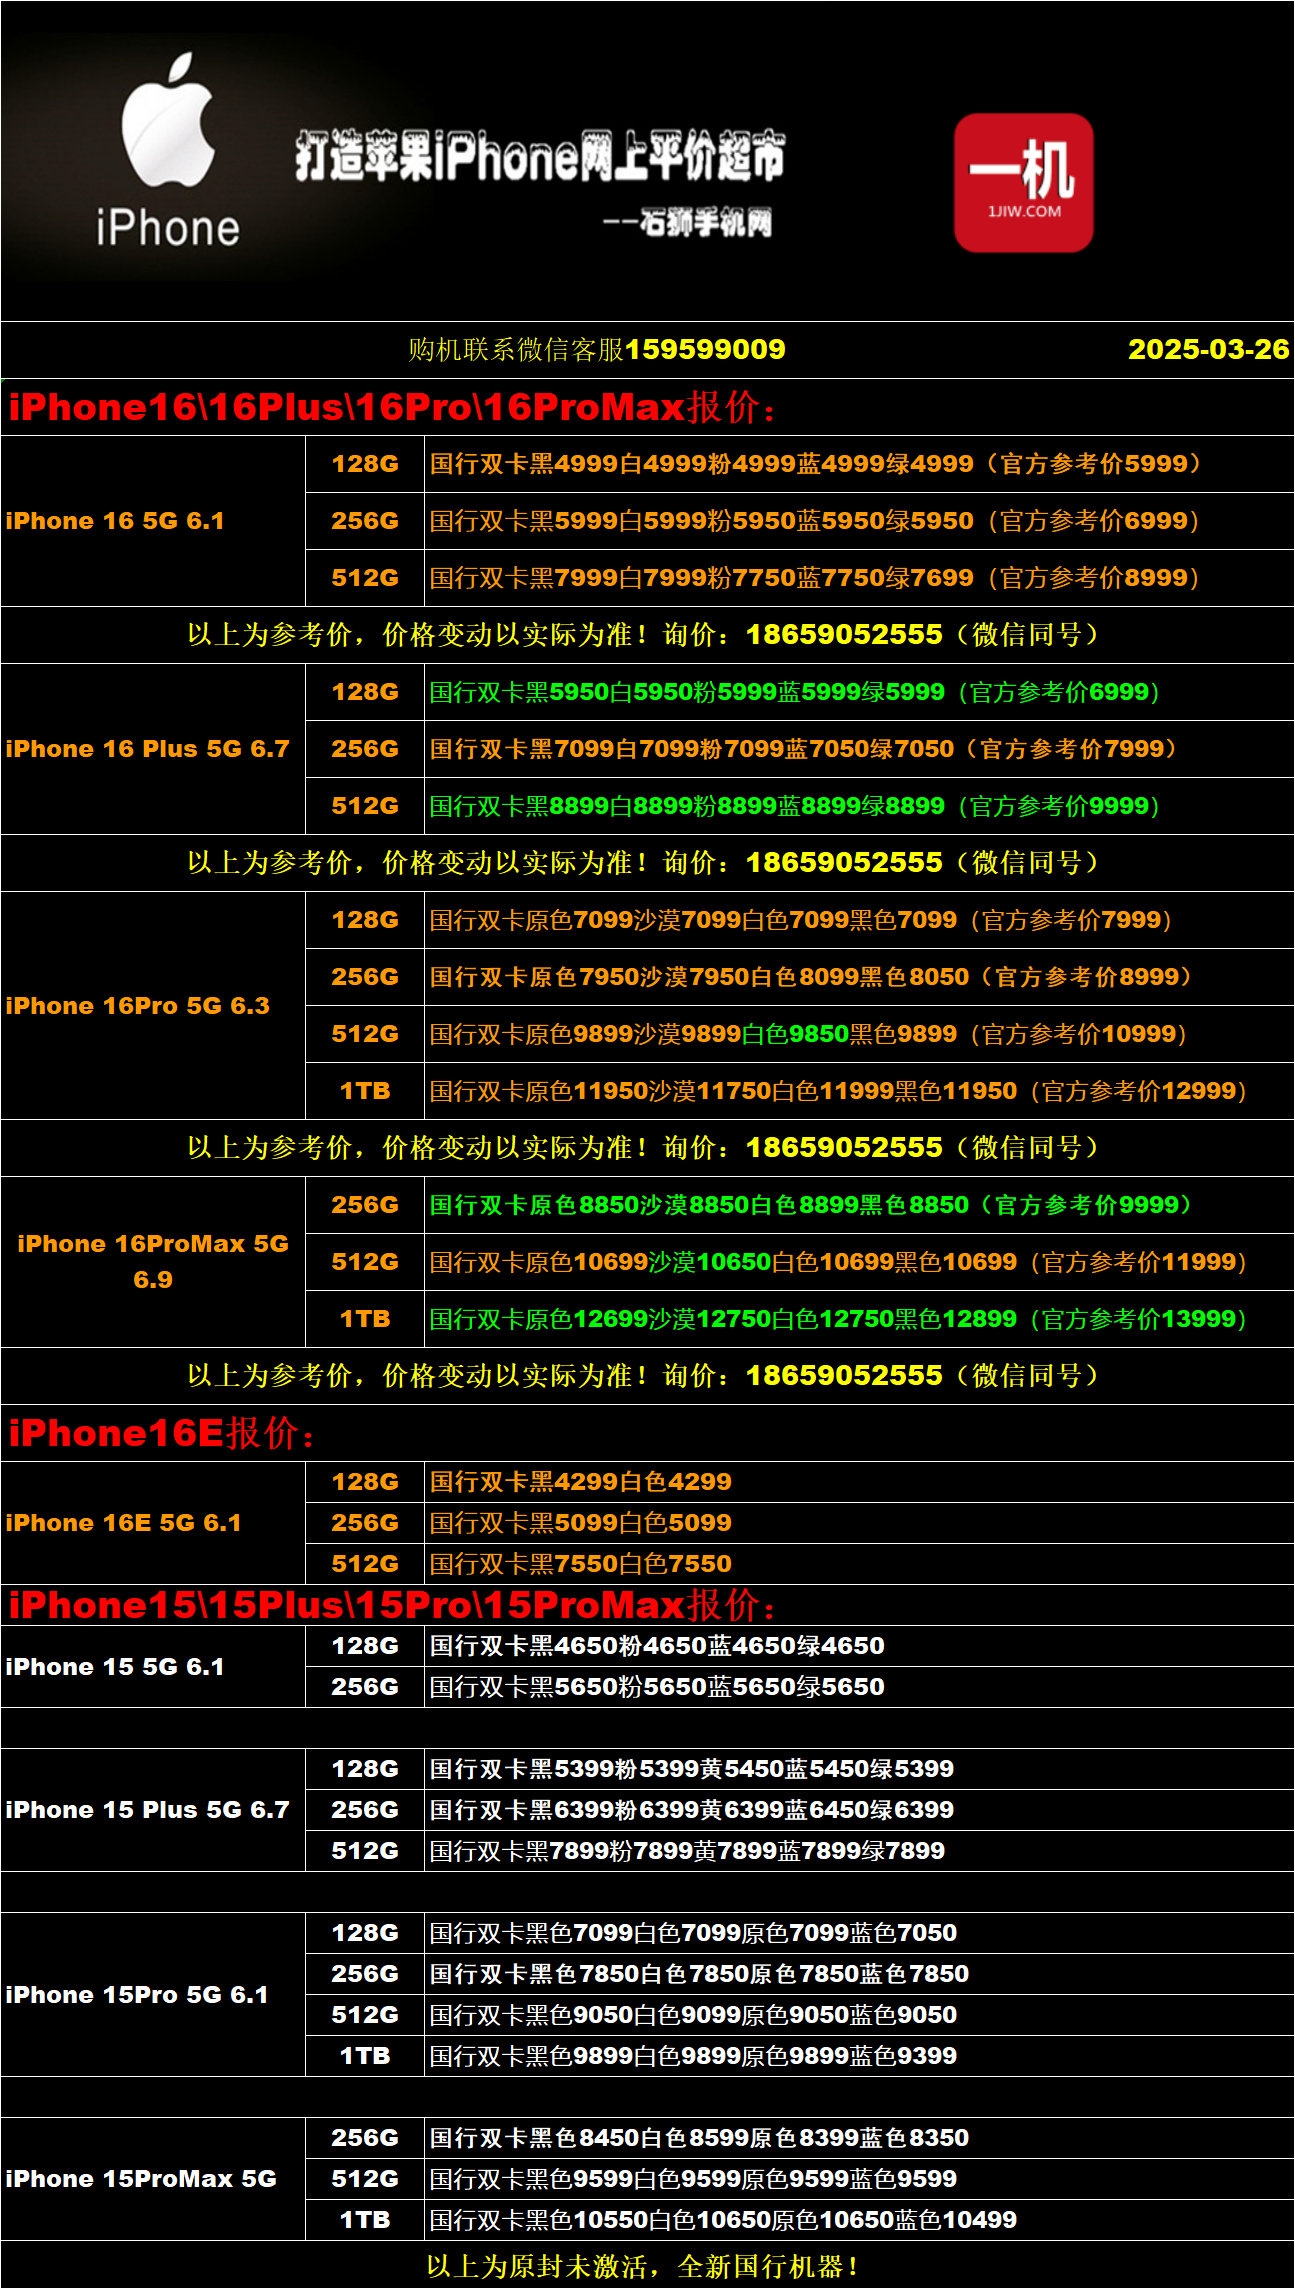Viewport: 1295px width, 2289px height.
Task: Click the iPhone 16 5G 6.1 model cell
Action: [153, 521]
